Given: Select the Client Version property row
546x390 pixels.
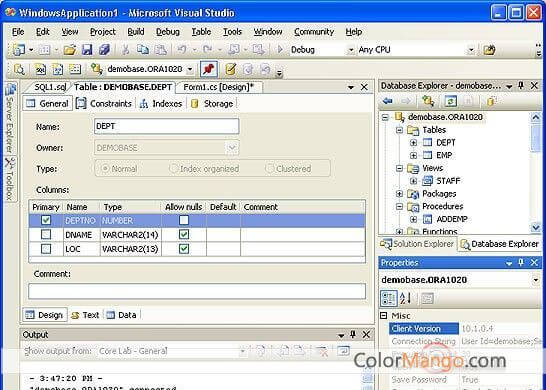Looking at the screenshot, I should [424, 328].
